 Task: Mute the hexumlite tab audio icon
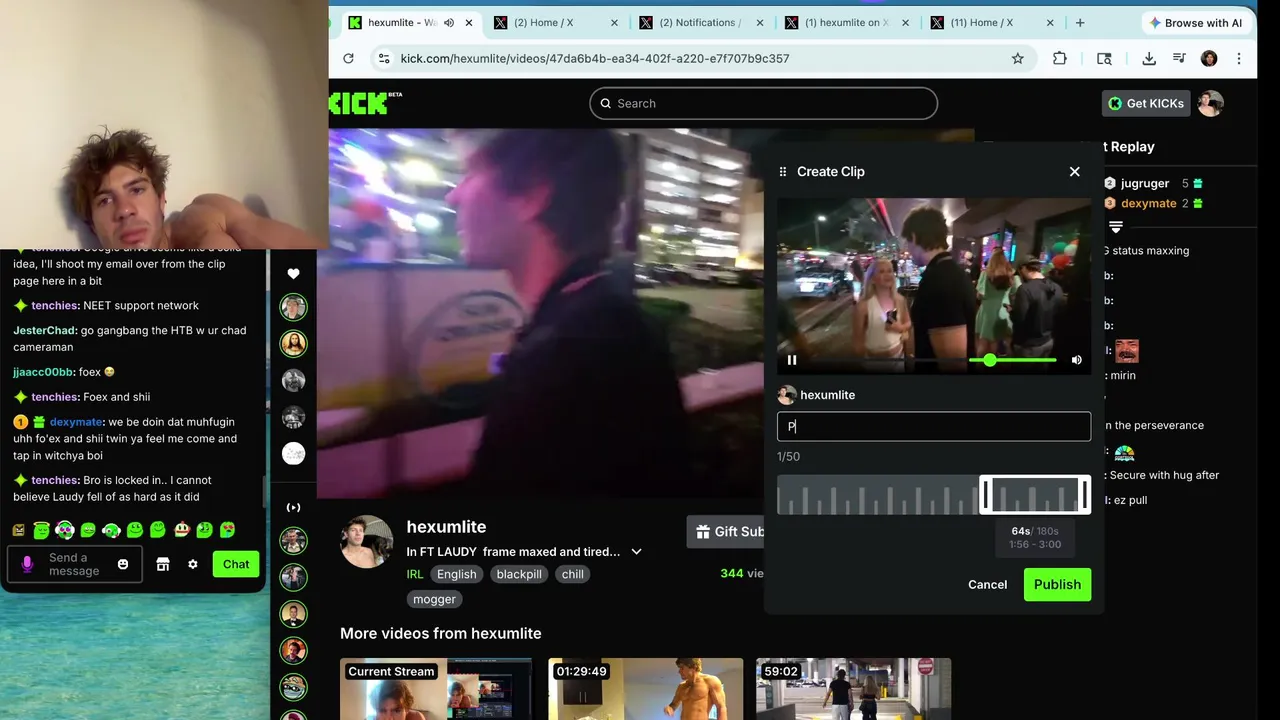coord(448,22)
